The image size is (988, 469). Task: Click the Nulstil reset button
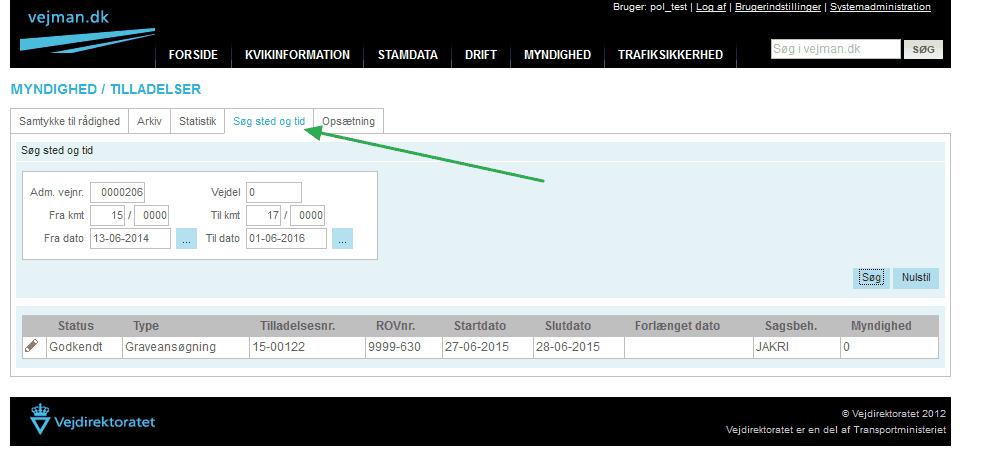coord(915,278)
